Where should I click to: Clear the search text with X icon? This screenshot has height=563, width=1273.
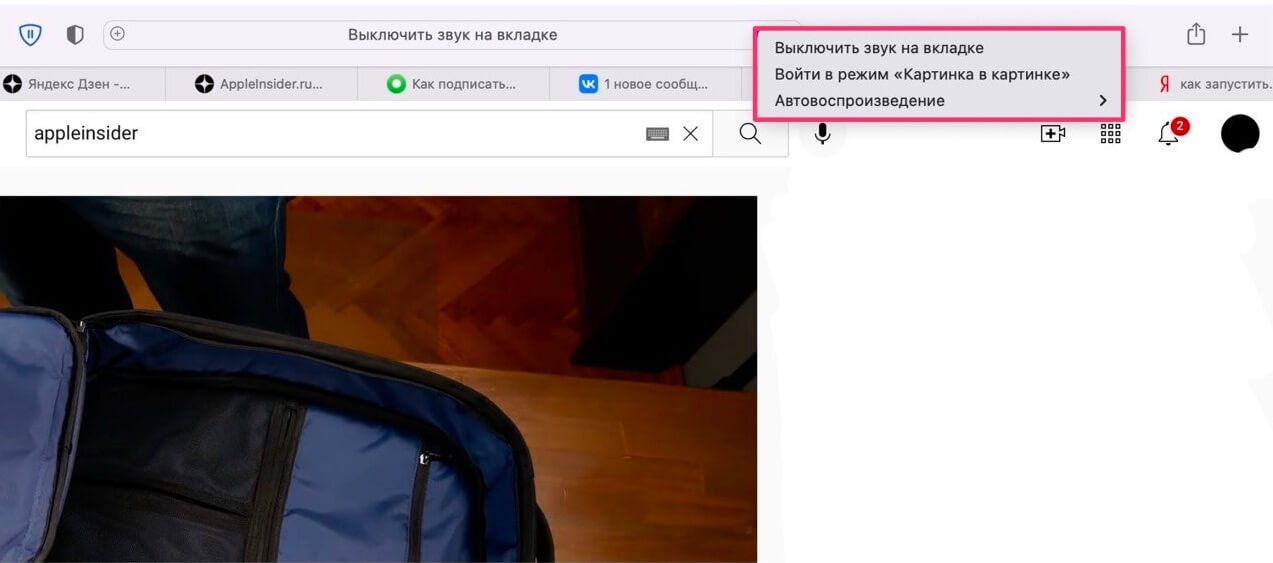click(x=690, y=134)
